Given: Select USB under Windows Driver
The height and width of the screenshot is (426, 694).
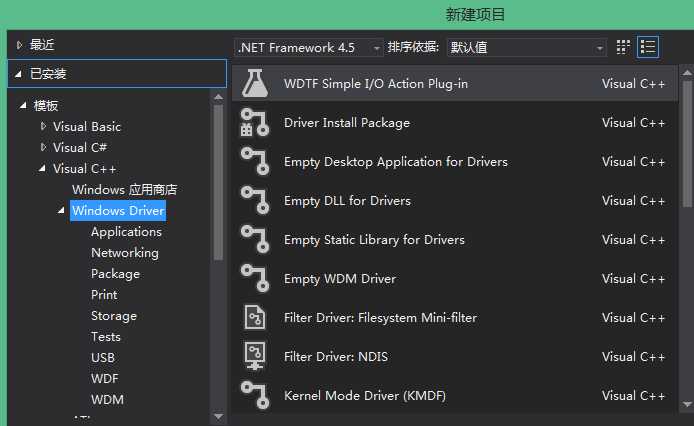Looking at the screenshot, I should tap(103, 358).
